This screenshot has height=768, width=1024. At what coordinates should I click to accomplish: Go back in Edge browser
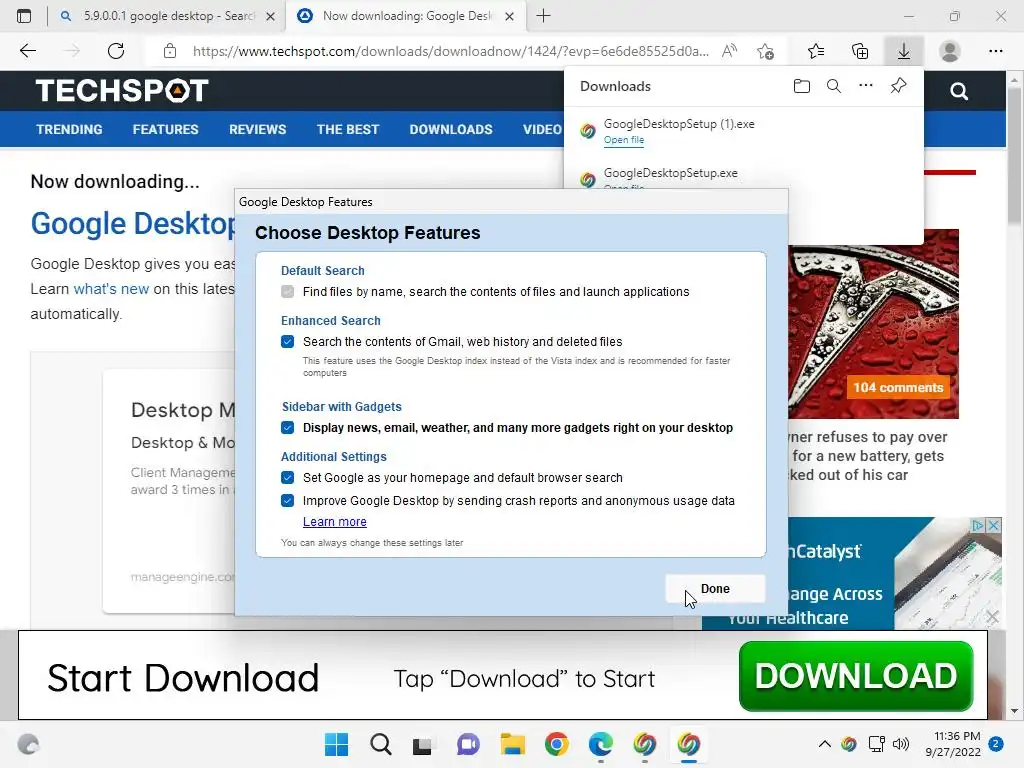pyautogui.click(x=27, y=51)
